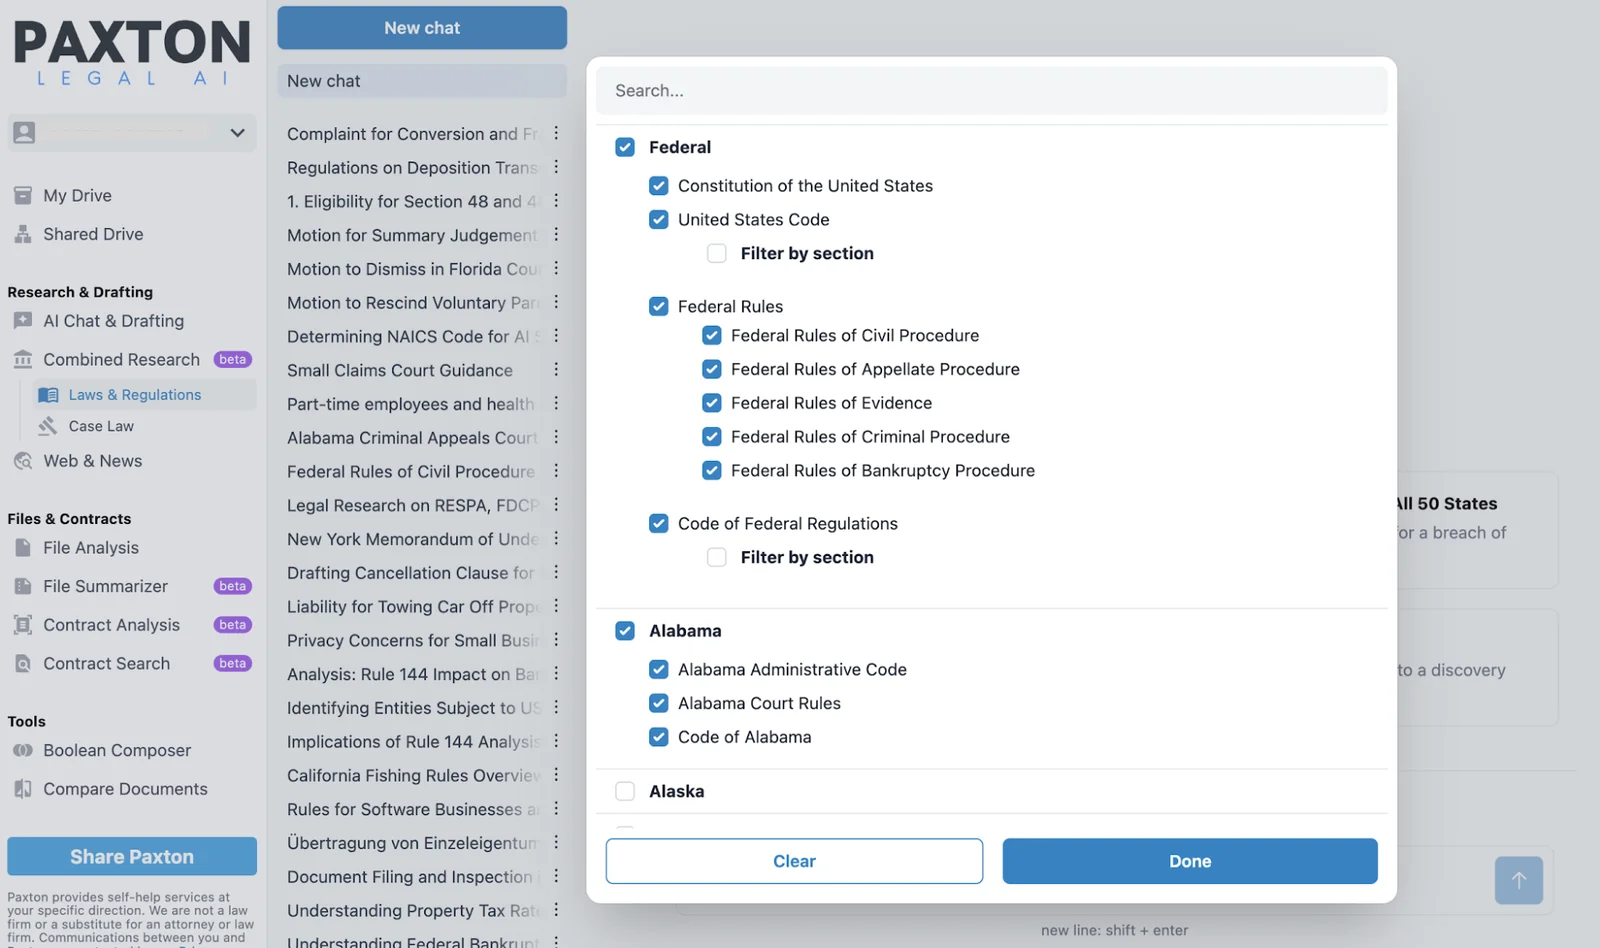The image size is (1600, 948).
Task: Uncheck the Federal Rules checkbox
Action: [658, 307]
